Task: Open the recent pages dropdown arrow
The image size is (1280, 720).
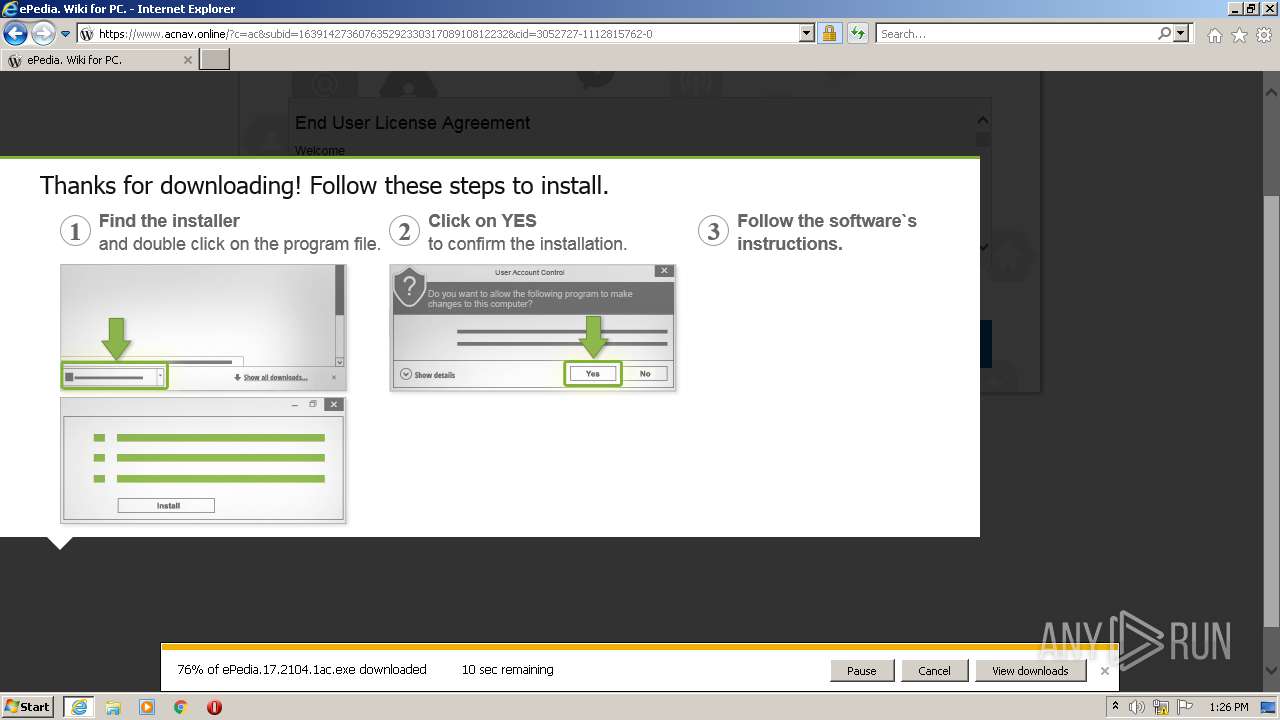Action: (65, 34)
